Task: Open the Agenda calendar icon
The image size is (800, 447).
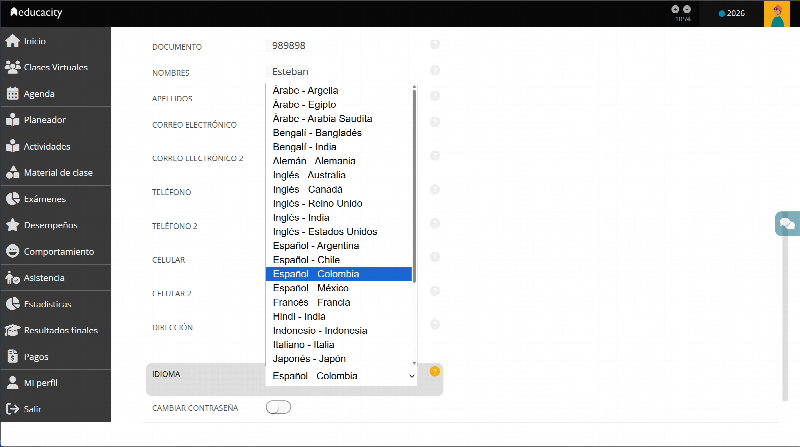Action: tap(12, 93)
